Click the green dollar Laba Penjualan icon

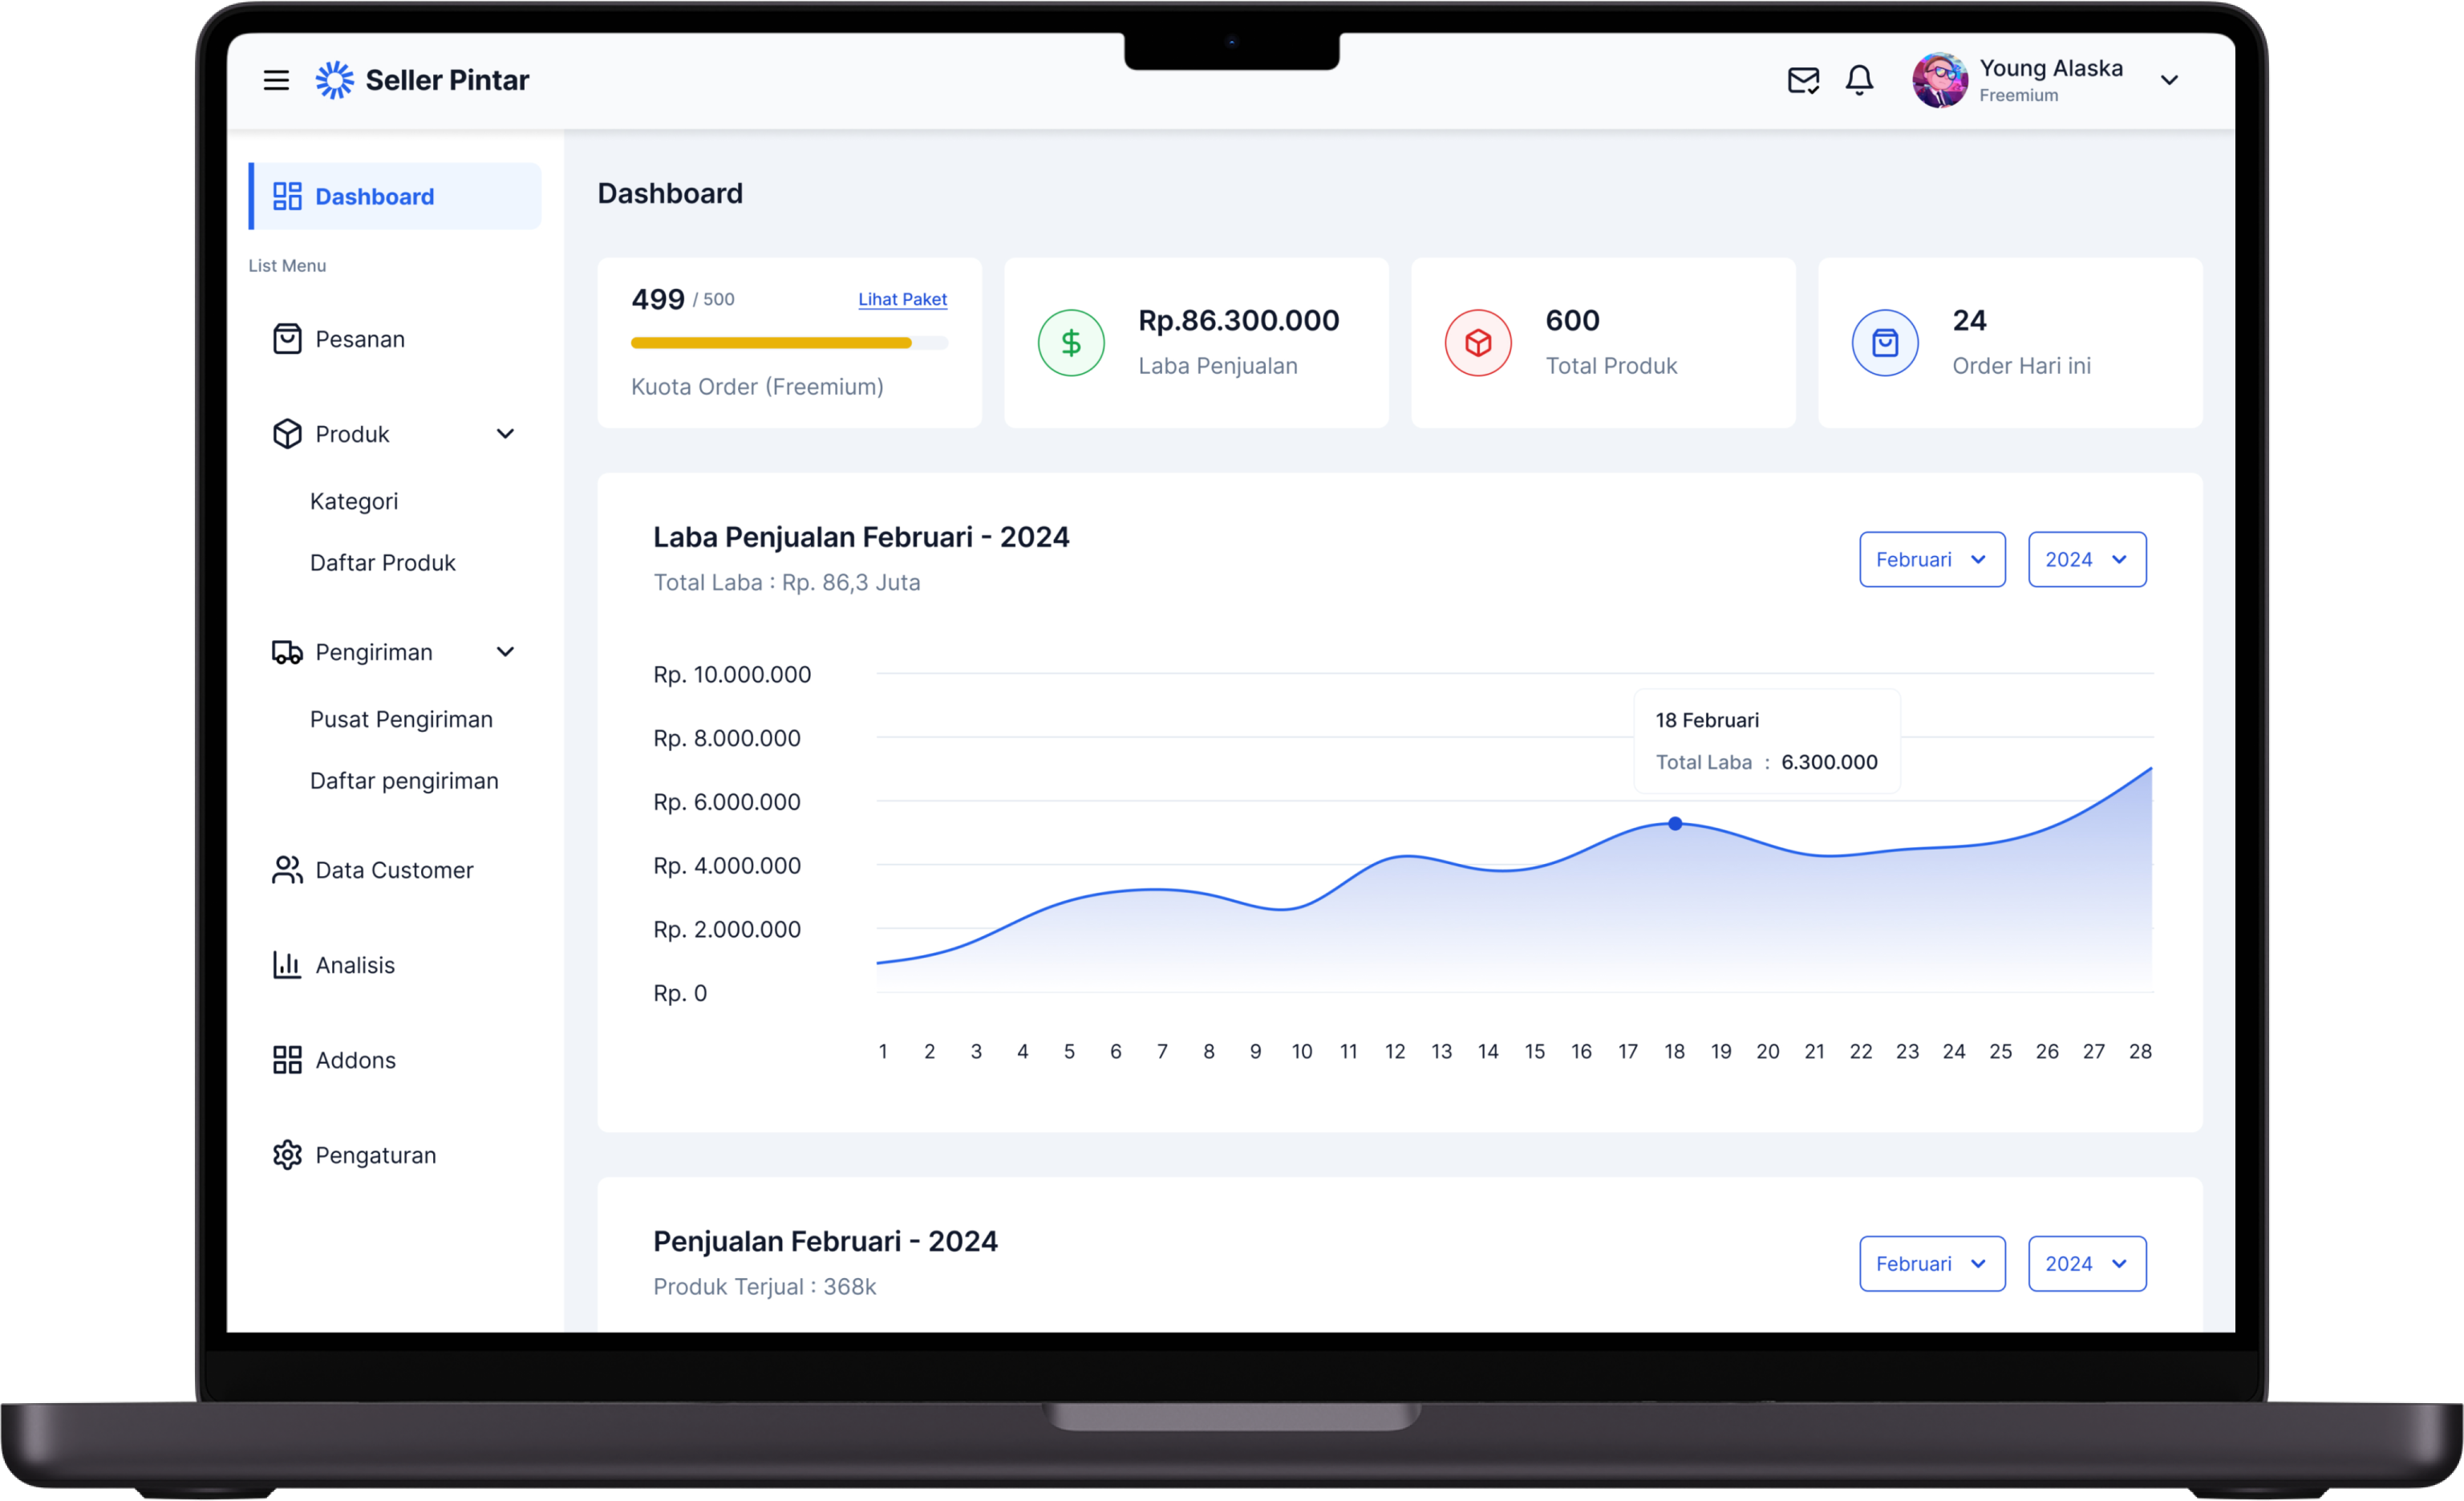click(1070, 343)
